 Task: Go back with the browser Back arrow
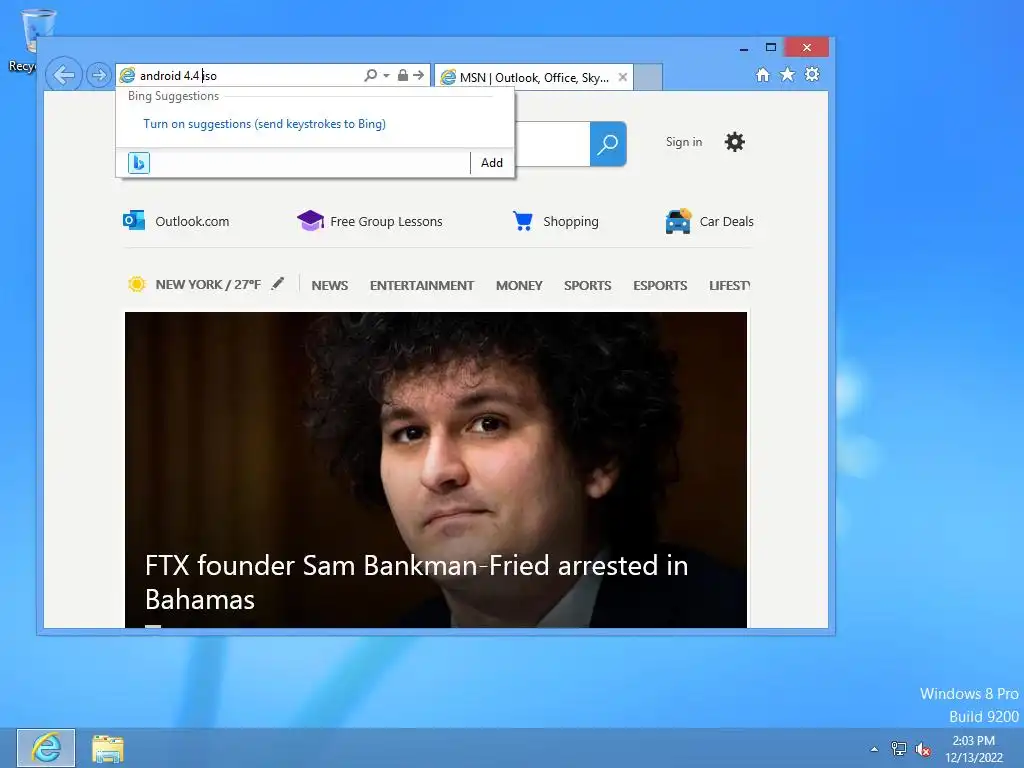point(64,75)
